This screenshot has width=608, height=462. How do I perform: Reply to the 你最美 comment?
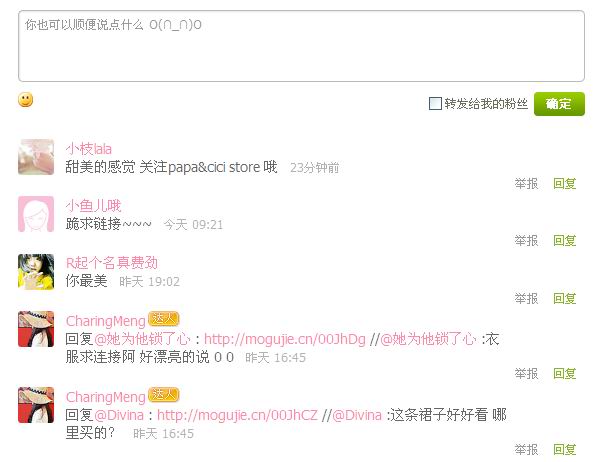point(565,298)
